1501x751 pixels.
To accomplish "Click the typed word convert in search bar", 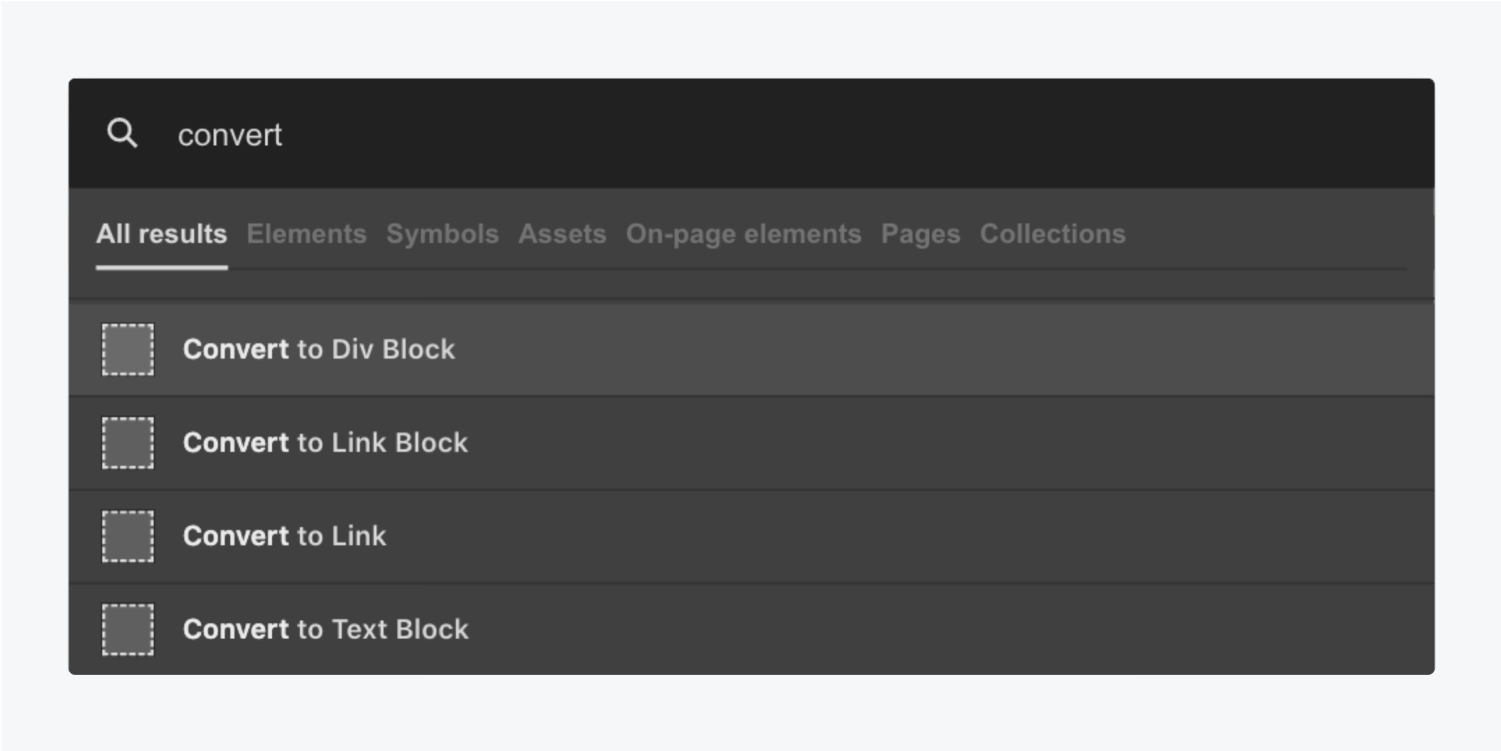I will [x=230, y=135].
